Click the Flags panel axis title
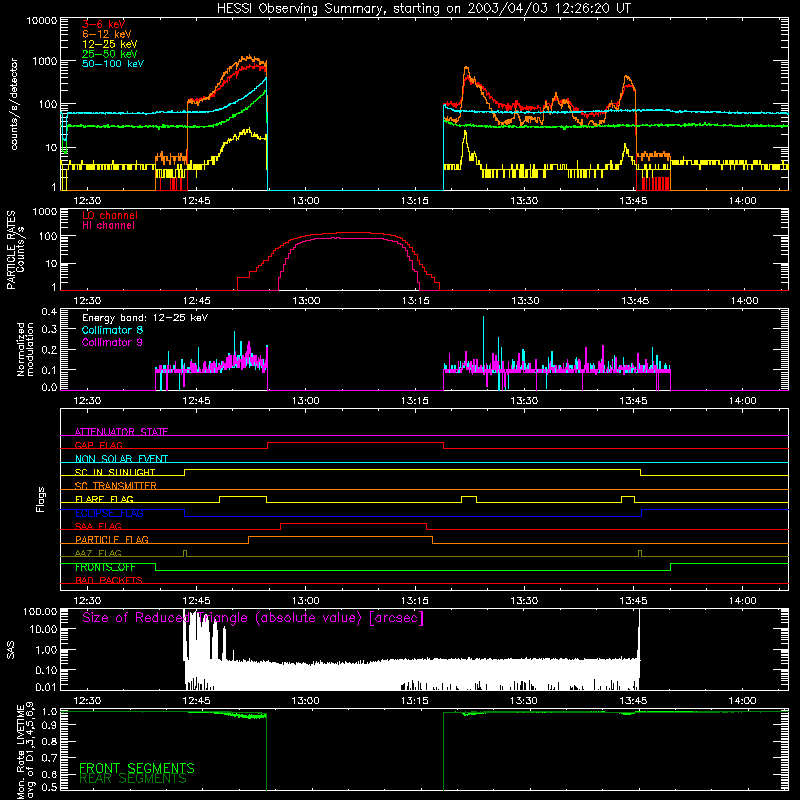 [x=41, y=499]
